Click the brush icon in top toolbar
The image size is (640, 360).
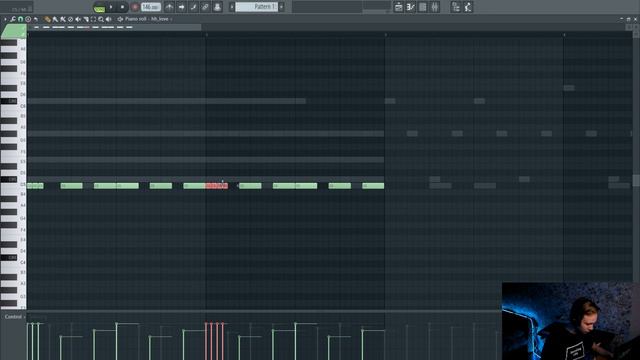pos(193,7)
